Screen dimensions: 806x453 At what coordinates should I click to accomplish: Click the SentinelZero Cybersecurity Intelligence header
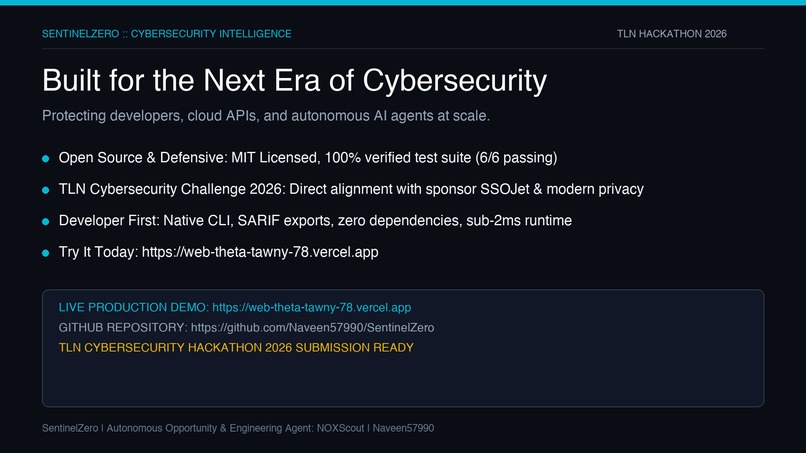(x=167, y=34)
